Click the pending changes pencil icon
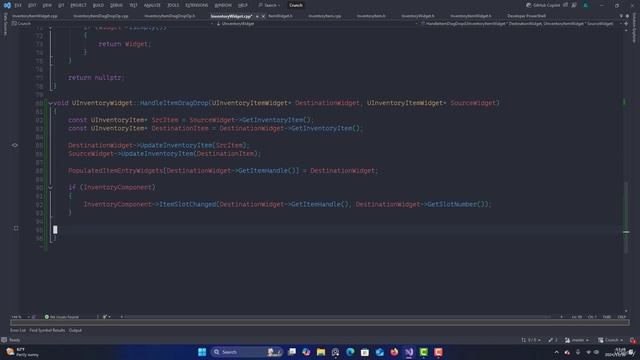Viewport: 640px width, 360px height. [553, 340]
